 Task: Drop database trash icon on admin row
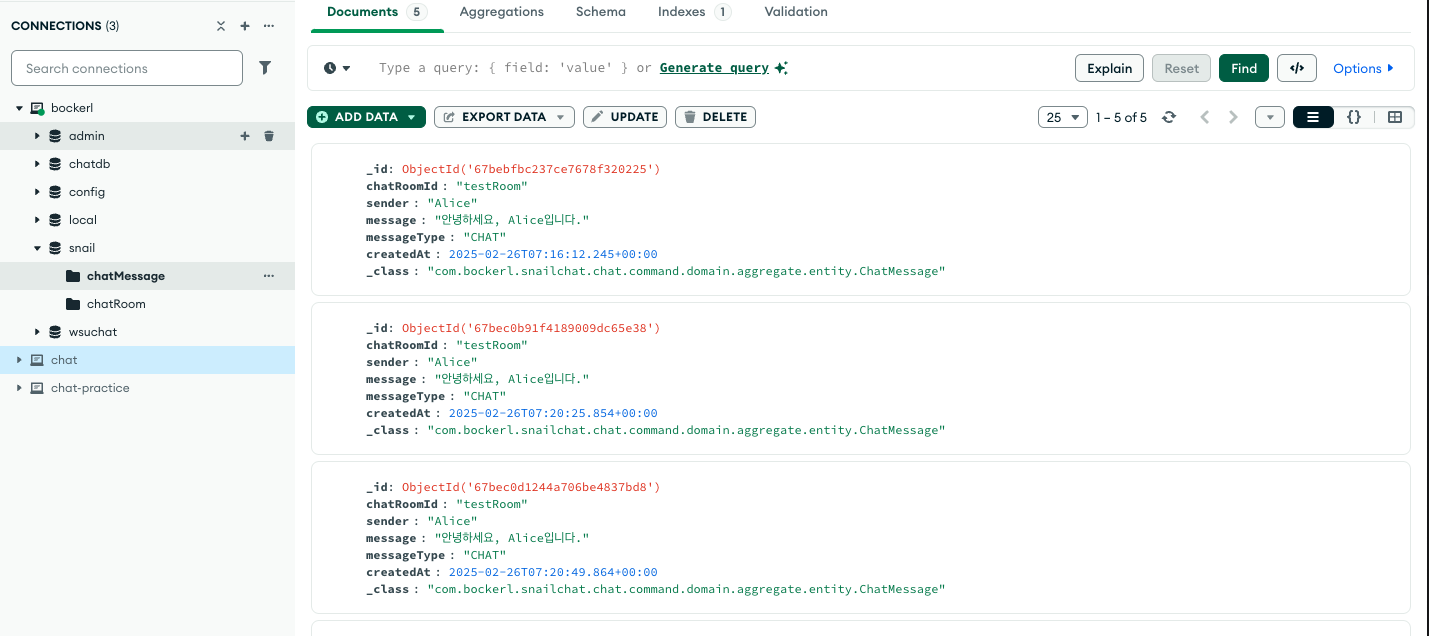click(269, 136)
